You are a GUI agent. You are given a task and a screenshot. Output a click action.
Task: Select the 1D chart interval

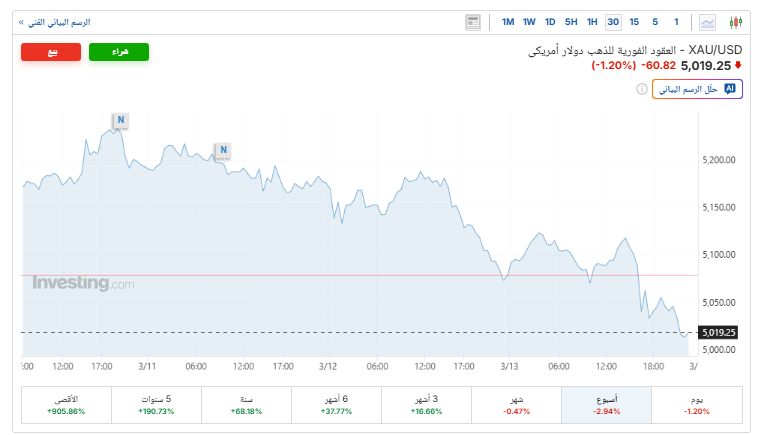click(550, 22)
